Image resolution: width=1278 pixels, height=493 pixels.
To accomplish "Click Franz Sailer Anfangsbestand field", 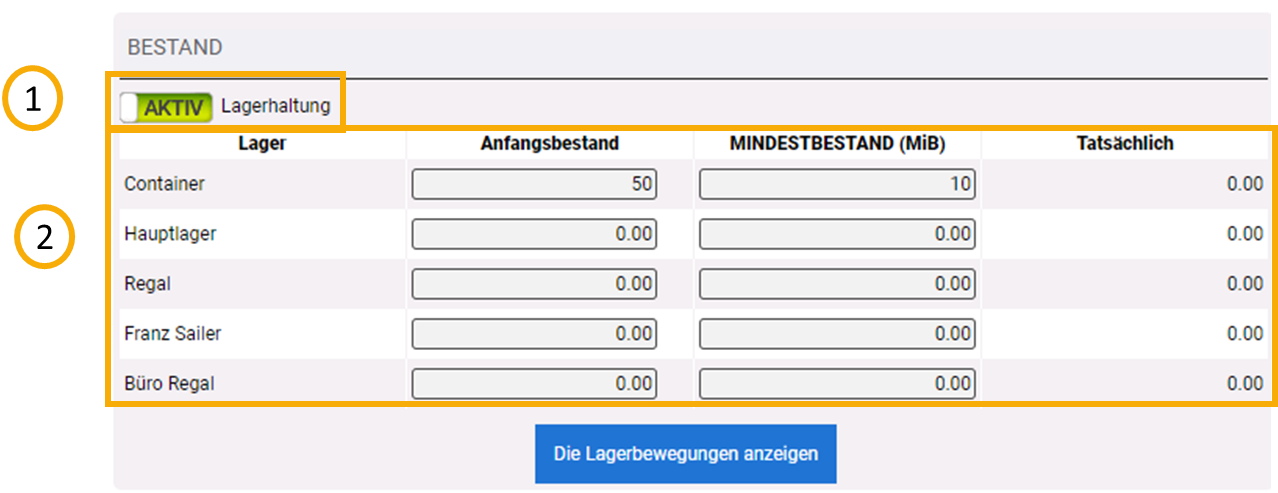I will click(x=534, y=334).
